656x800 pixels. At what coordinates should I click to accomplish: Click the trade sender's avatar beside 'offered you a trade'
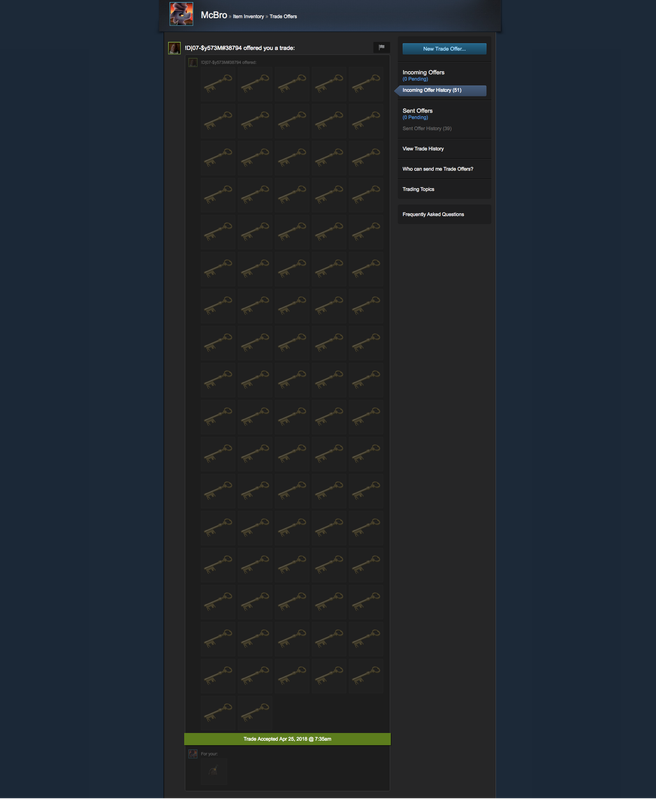[x=174, y=48]
